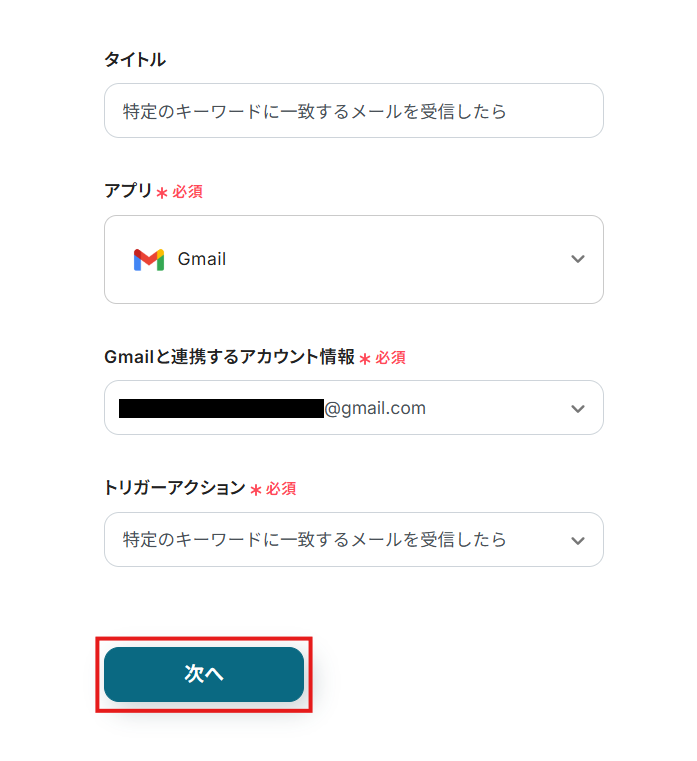Click the red asterisk next to アカウント情報
697x761 pixels.
(365, 358)
